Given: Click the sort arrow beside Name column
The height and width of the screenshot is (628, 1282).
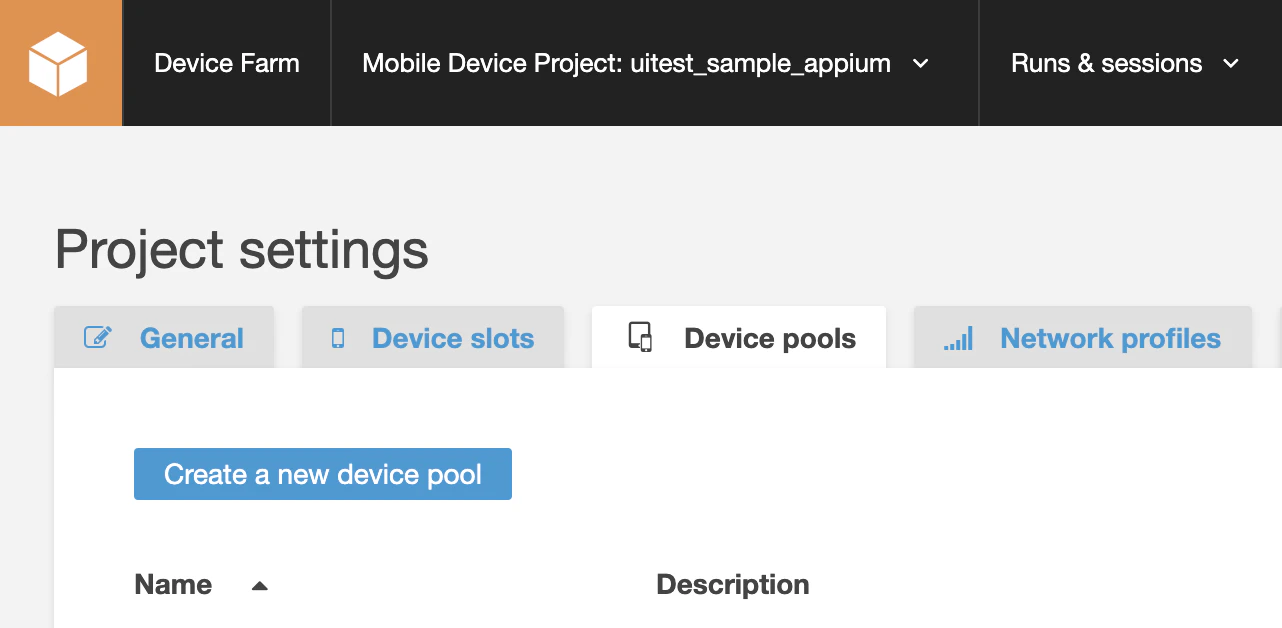Looking at the screenshot, I should (x=260, y=586).
